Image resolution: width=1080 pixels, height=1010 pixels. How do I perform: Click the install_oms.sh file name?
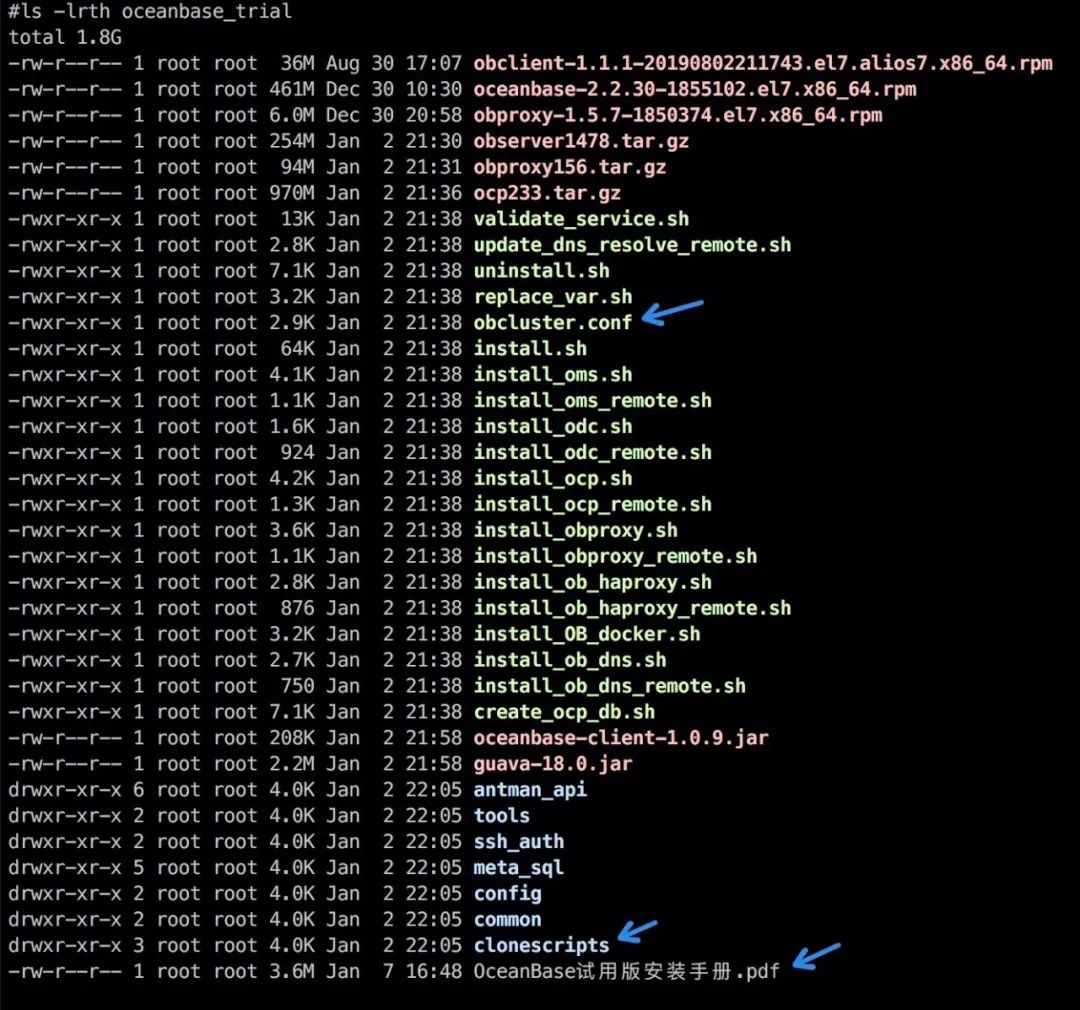click(x=552, y=375)
